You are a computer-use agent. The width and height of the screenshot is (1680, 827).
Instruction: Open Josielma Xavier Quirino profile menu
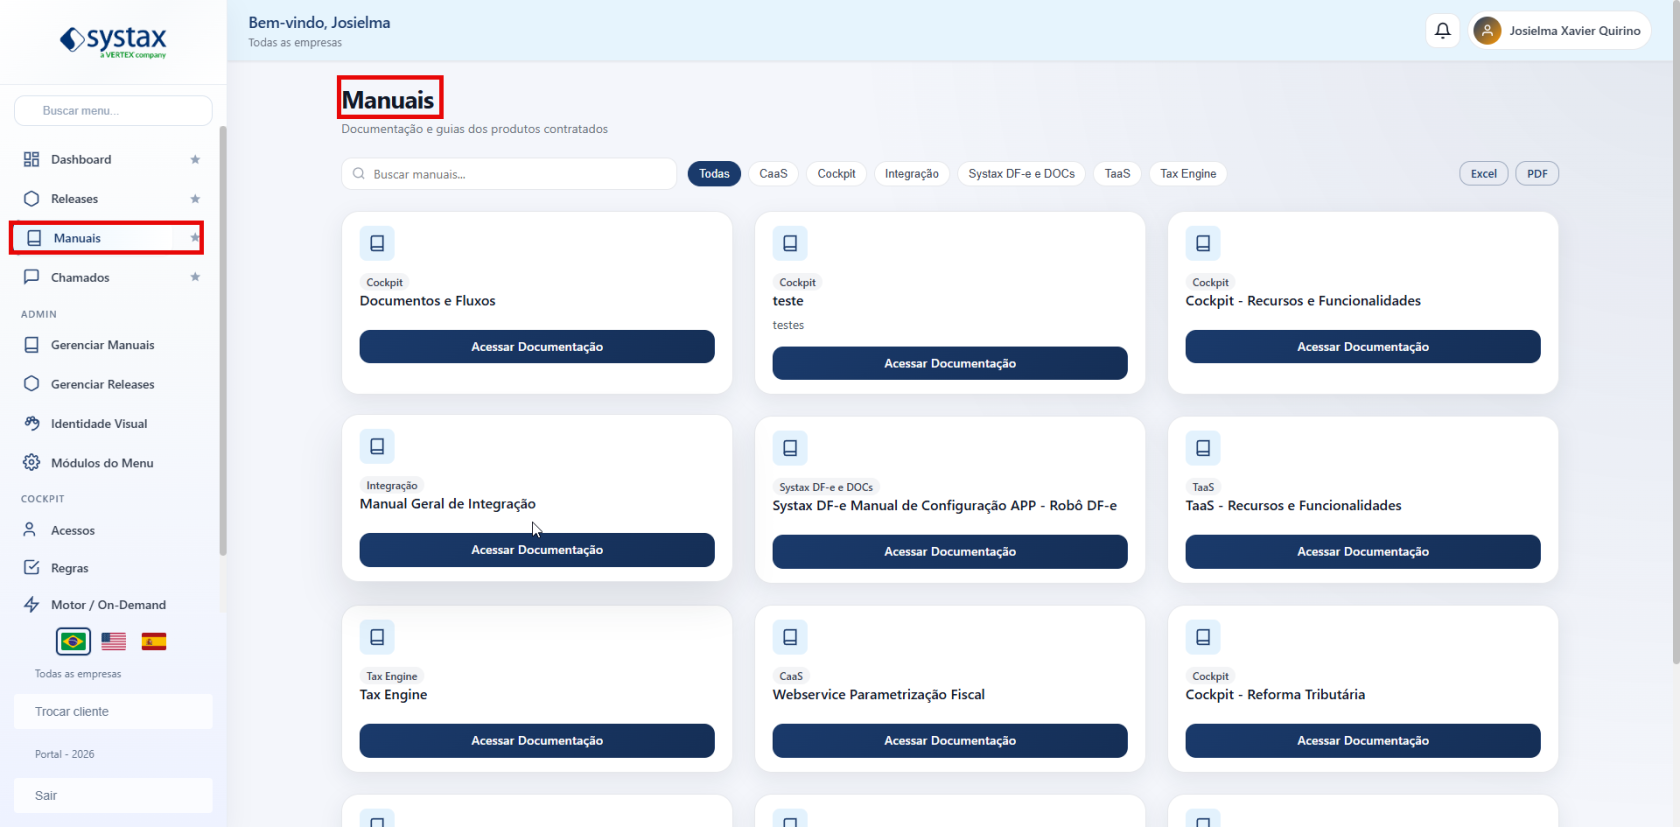pyautogui.click(x=1560, y=31)
